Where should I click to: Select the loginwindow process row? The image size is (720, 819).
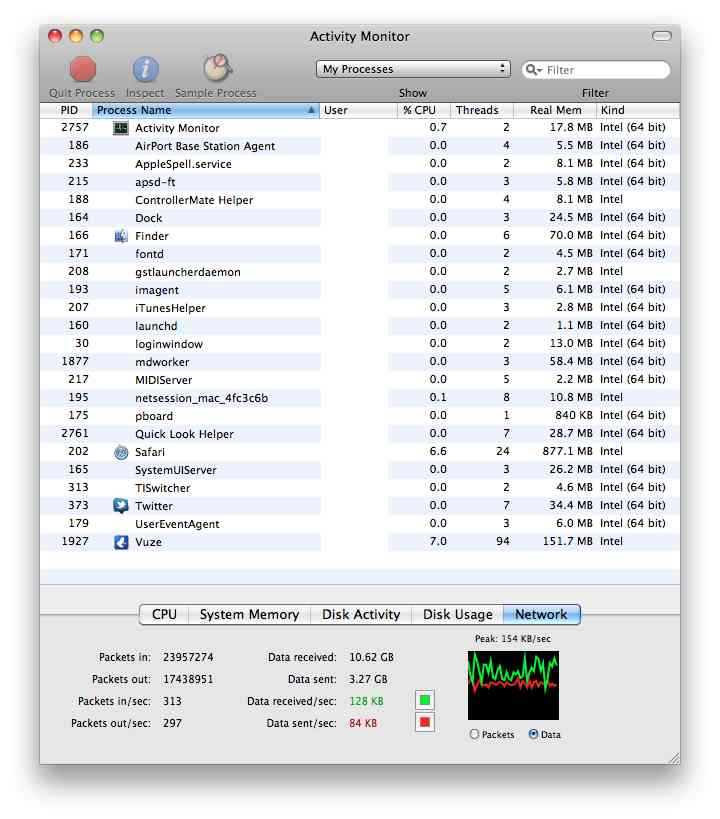tap(360, 344)
